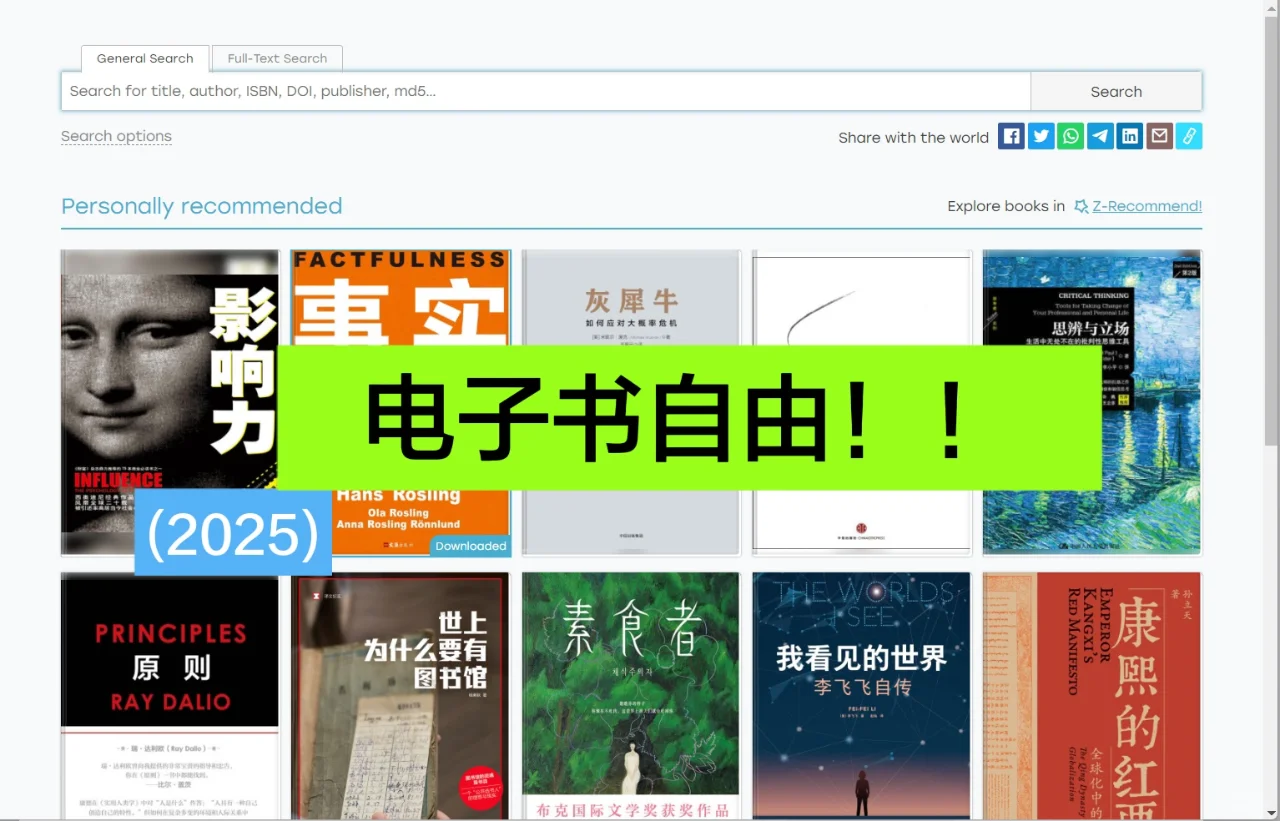1280x821 pixels.
Task: Click the 'Share with the world' text
Action: (913, 138)
